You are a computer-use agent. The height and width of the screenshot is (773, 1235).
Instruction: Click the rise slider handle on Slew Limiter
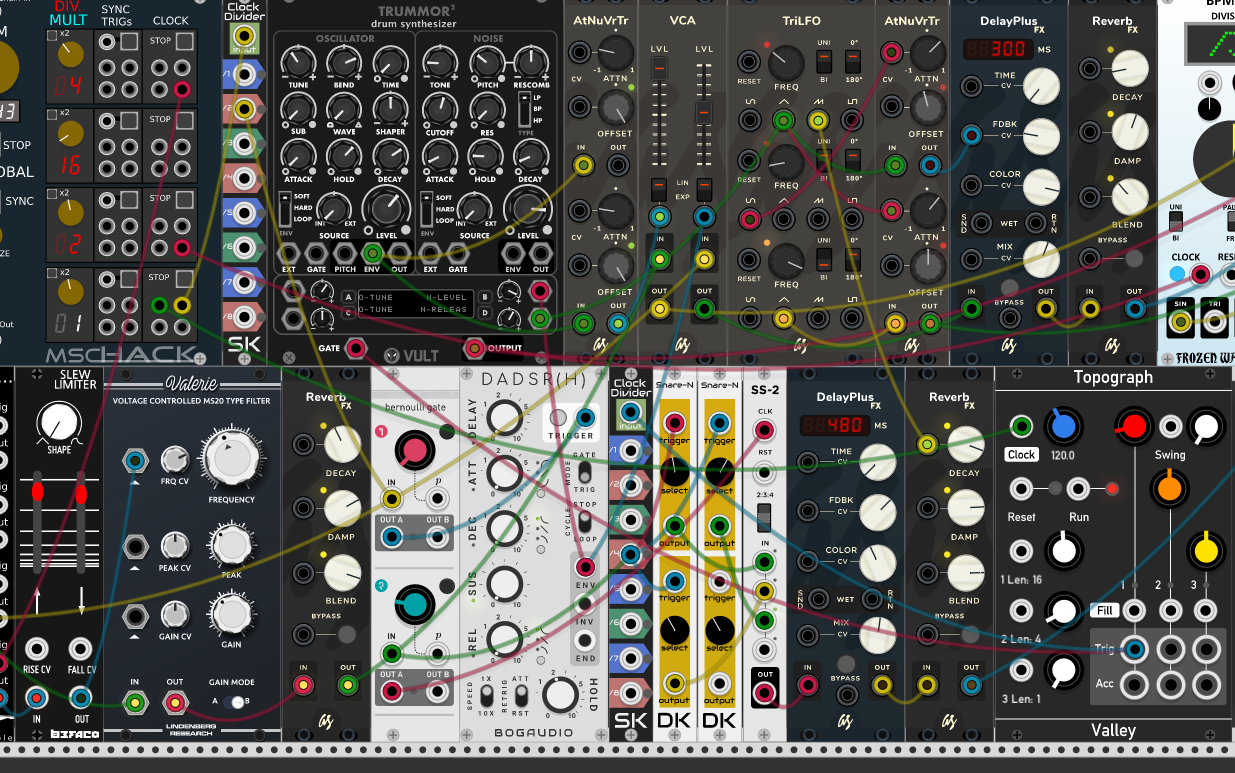(39, 491)
